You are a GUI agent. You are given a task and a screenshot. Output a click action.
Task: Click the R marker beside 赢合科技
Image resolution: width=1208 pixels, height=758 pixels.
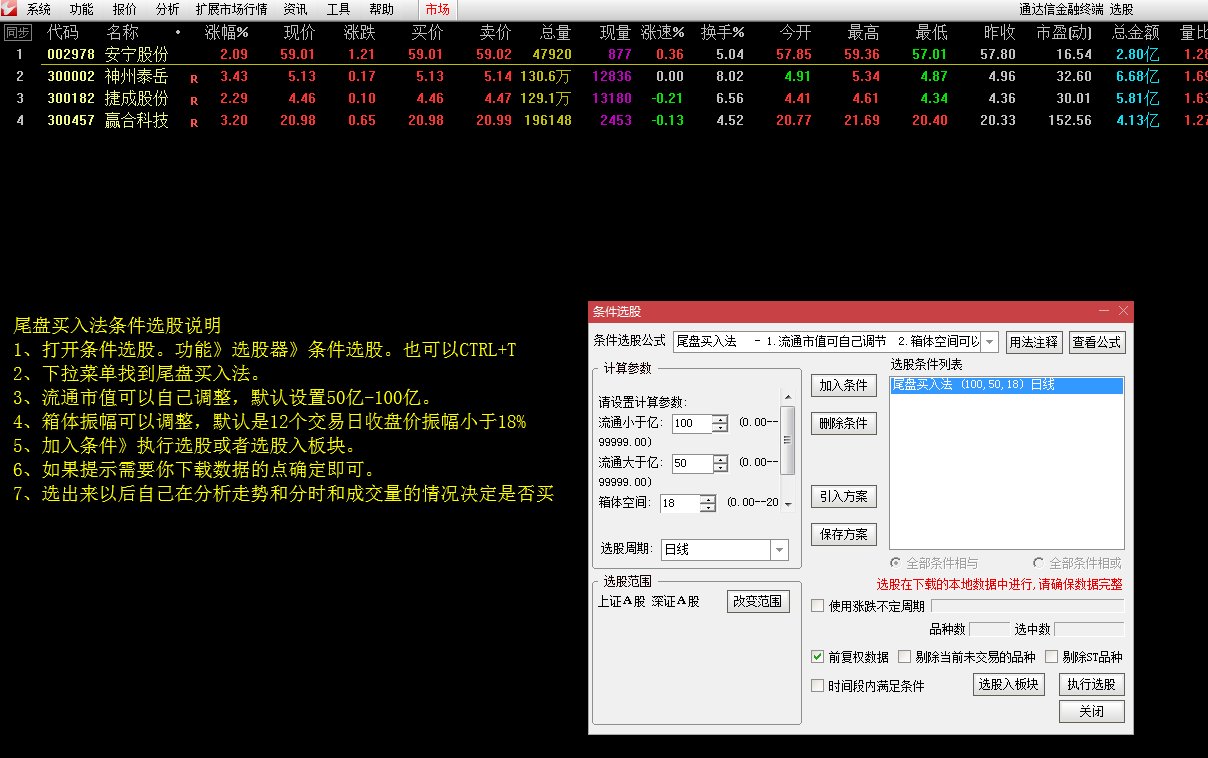tap(194, 122)
